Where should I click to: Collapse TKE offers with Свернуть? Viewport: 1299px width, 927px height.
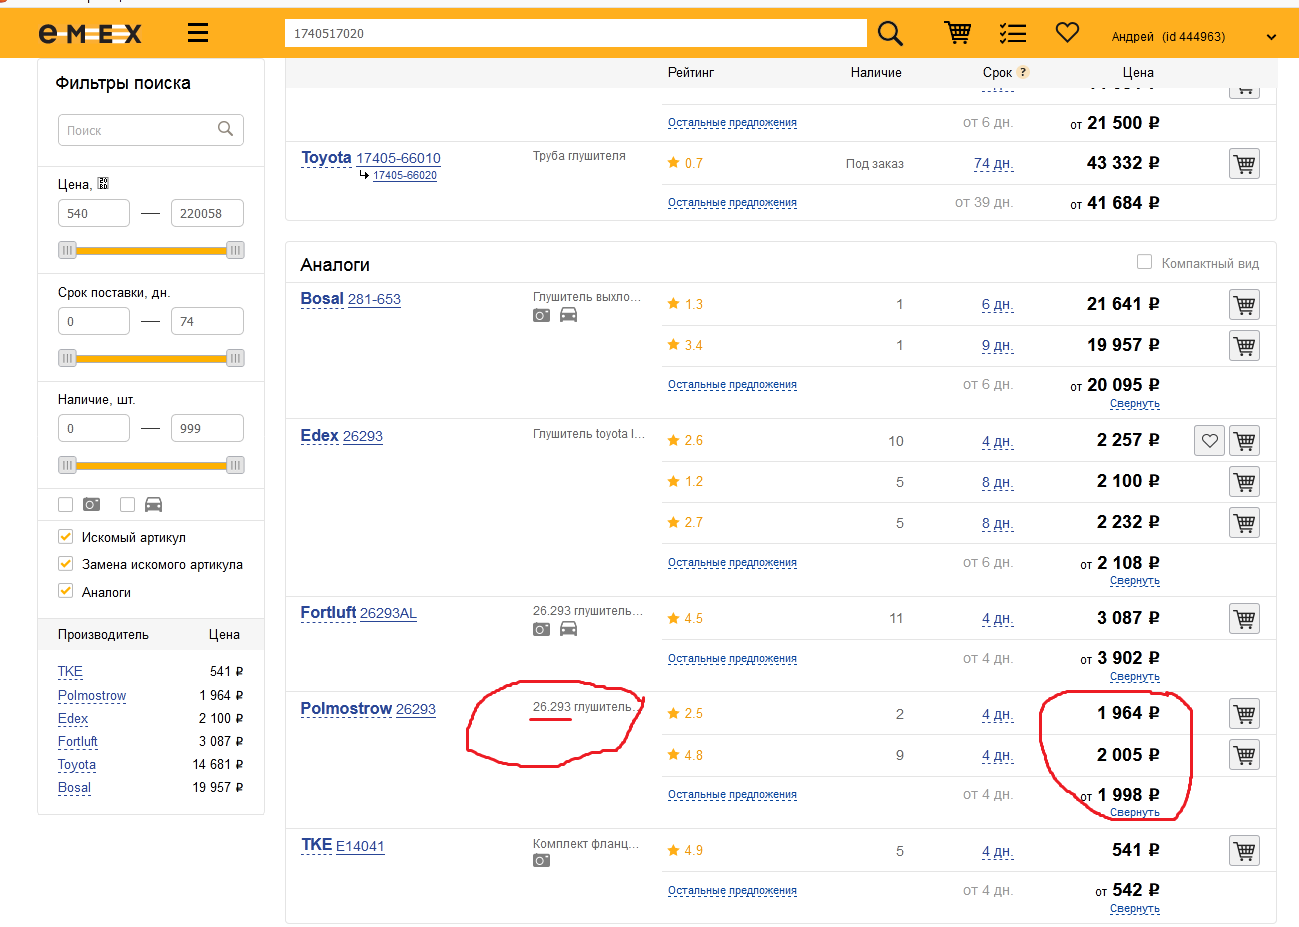click(x=1135, y=909)
